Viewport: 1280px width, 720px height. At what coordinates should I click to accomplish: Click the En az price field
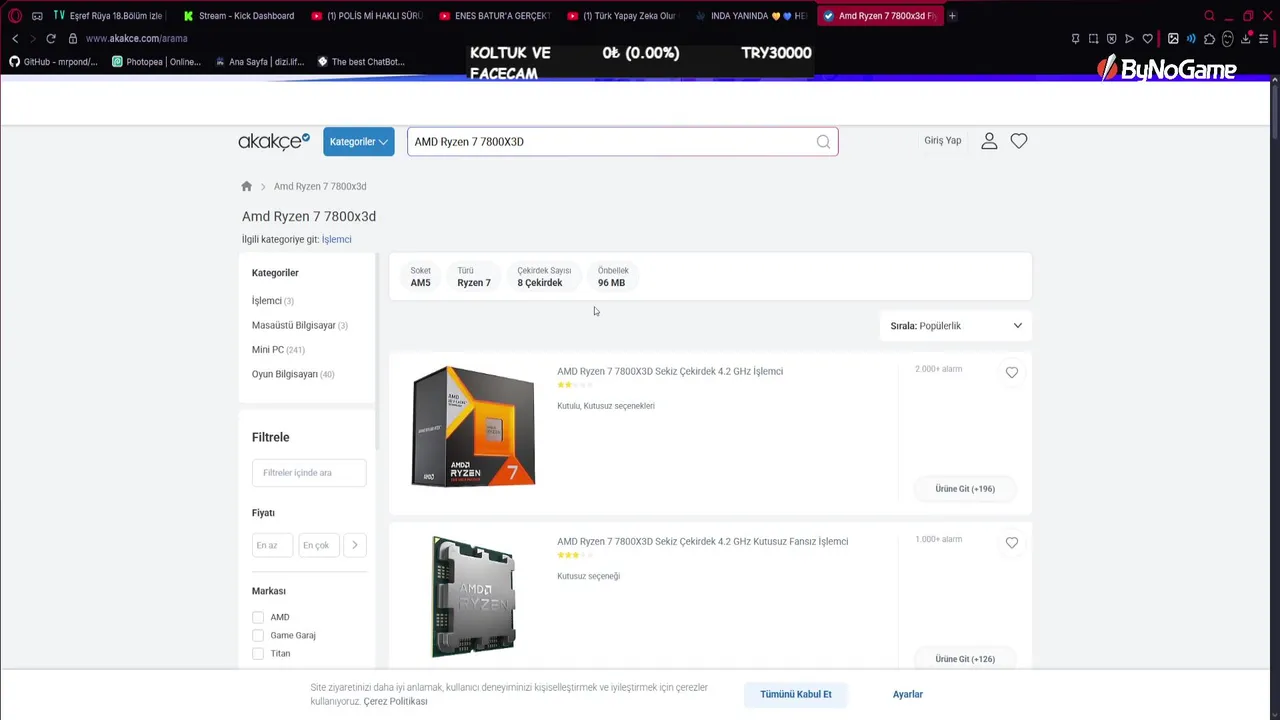(272, 545)
